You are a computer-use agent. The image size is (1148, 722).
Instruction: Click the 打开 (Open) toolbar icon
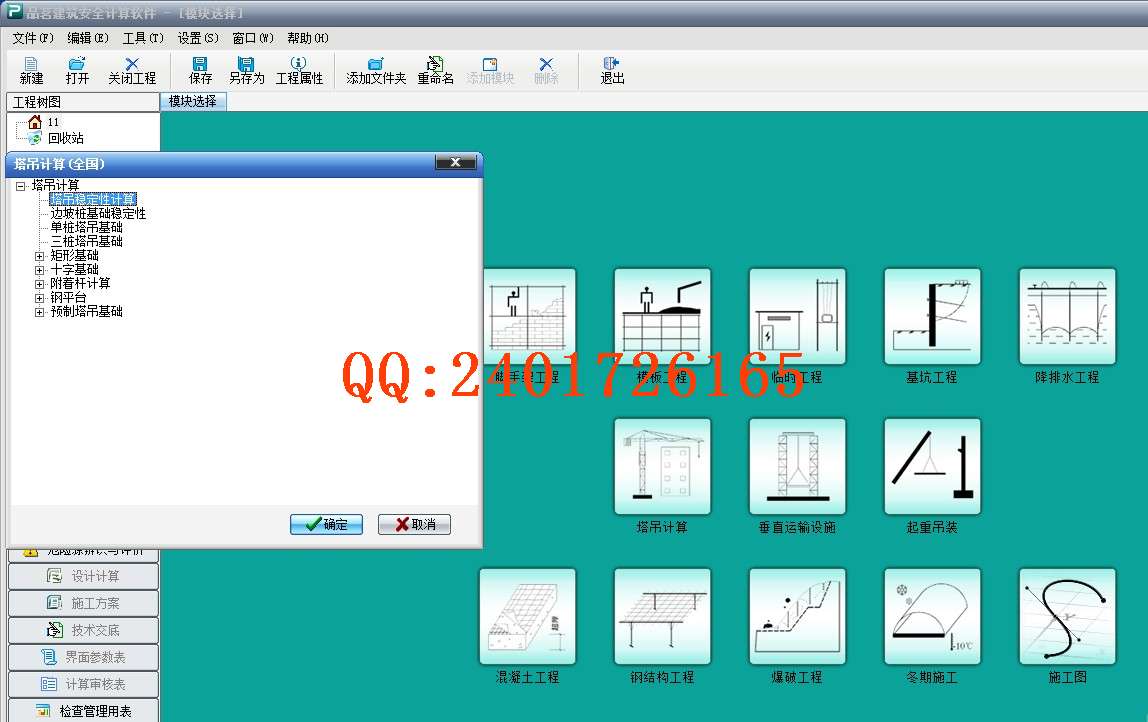[x=77, y=70]
